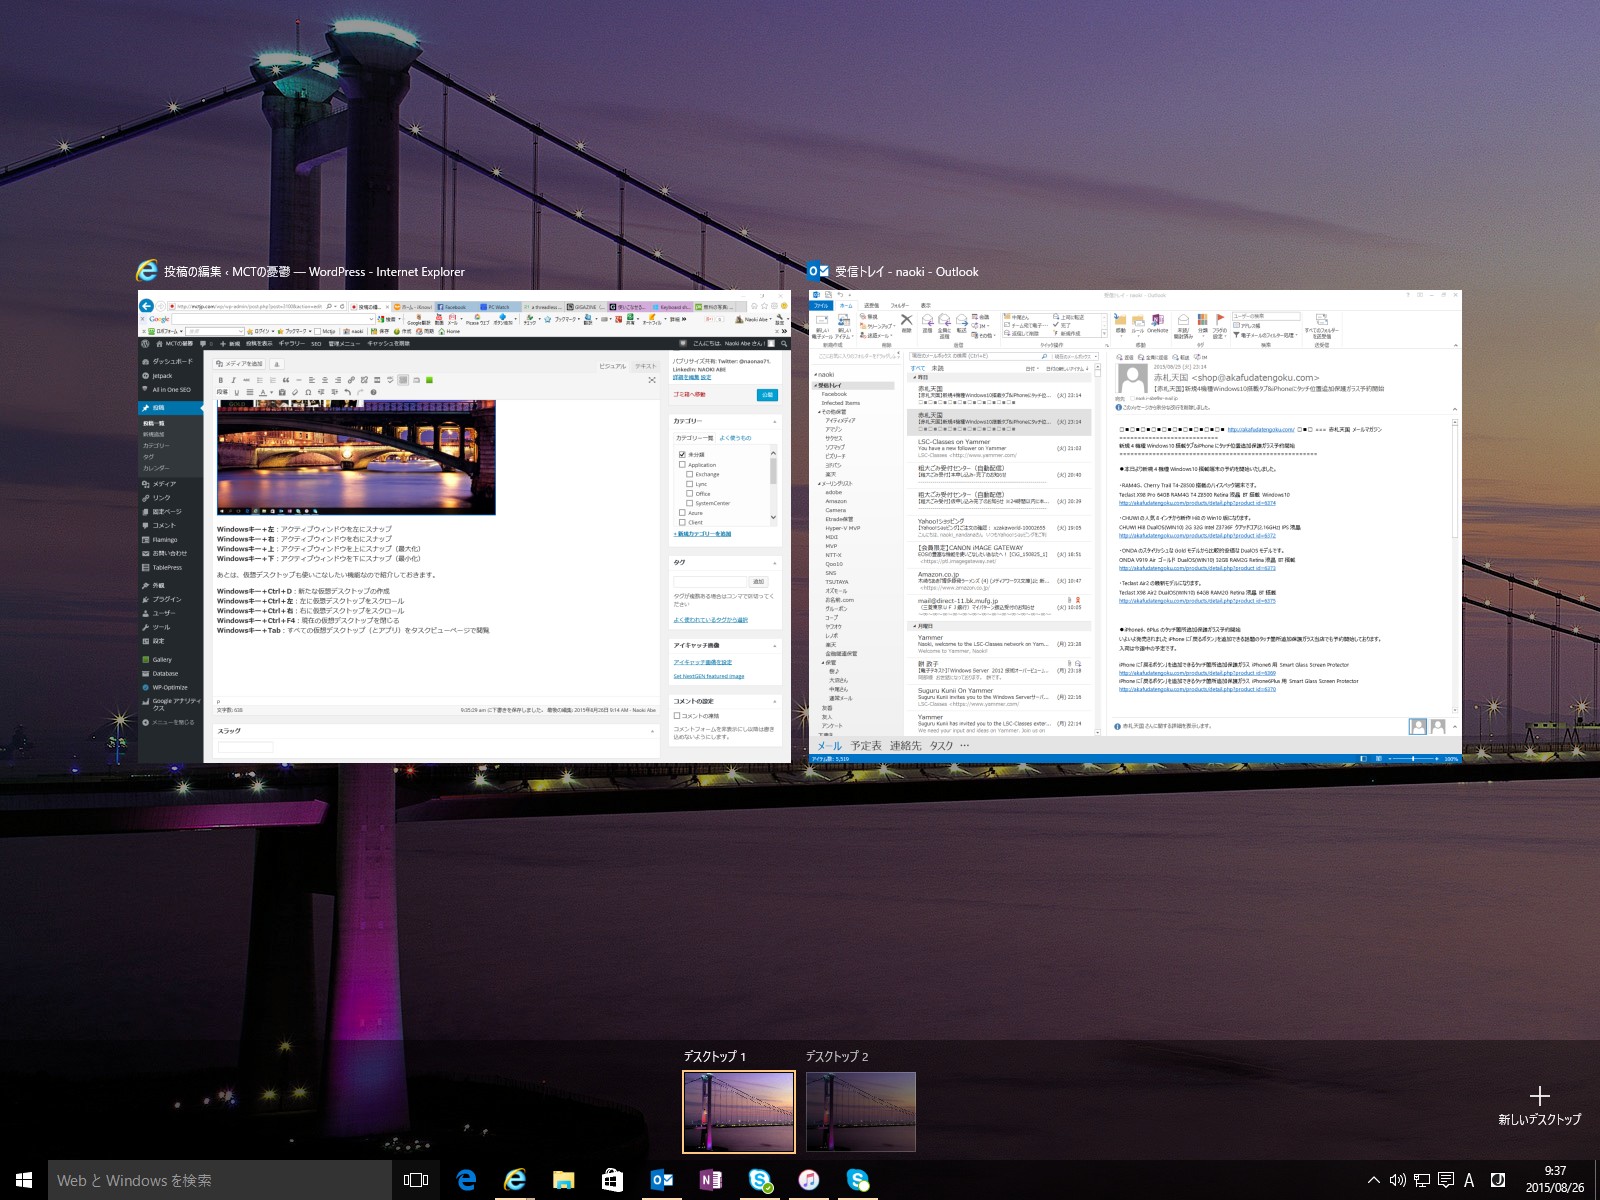Screen dimensions: 1600x1200
Task: Toggle the 未分類 category checkbox
Action: point(682,454)
